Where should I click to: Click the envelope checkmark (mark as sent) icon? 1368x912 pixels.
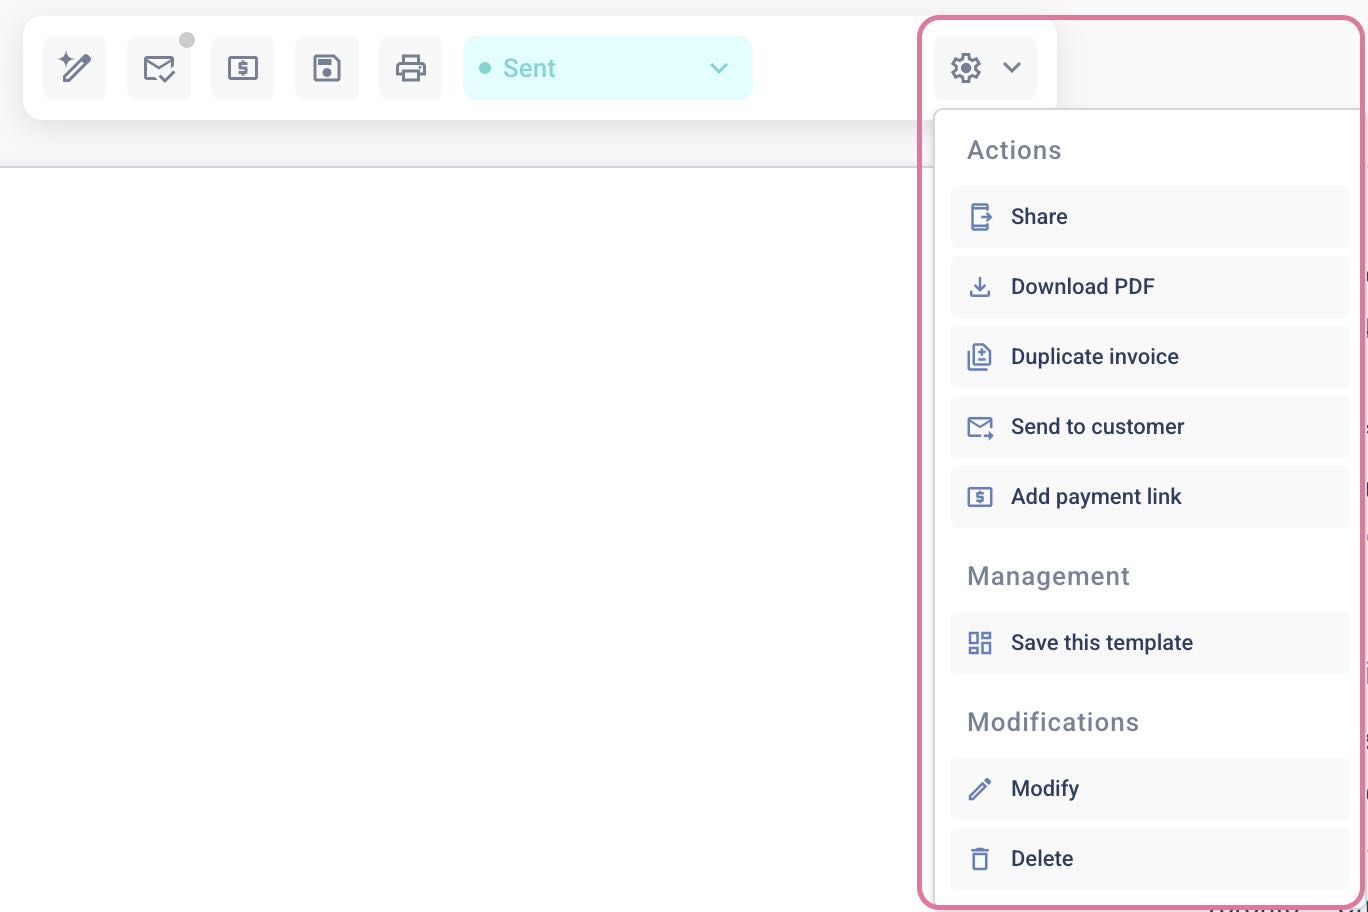pos(158,68)
